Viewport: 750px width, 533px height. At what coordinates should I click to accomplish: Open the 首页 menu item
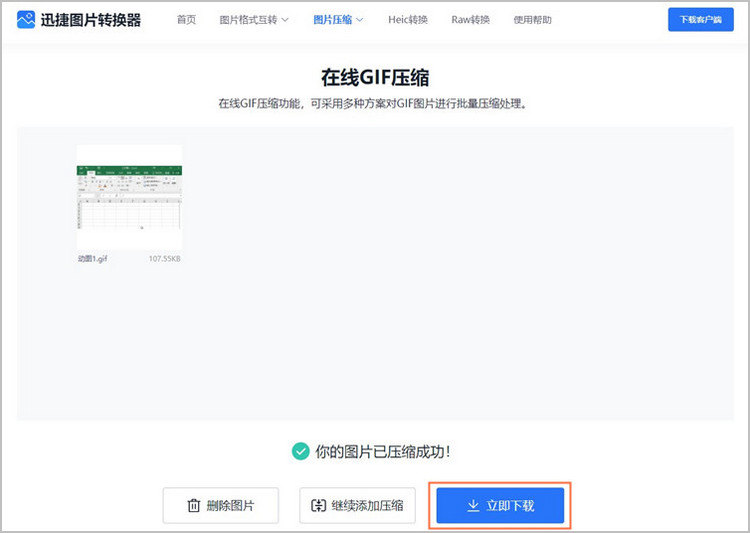[x=186, y=20]
